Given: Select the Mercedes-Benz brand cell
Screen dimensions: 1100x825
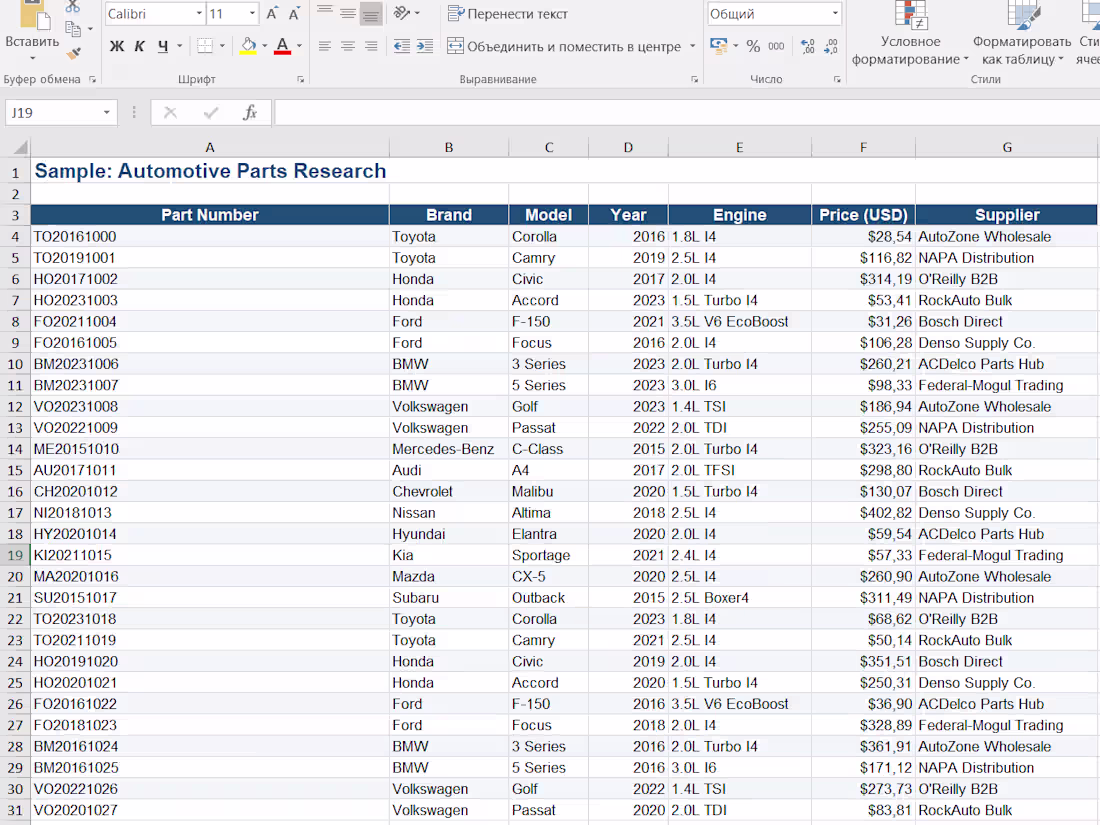Looking at the screenshot, I should [x=448, y=449].
